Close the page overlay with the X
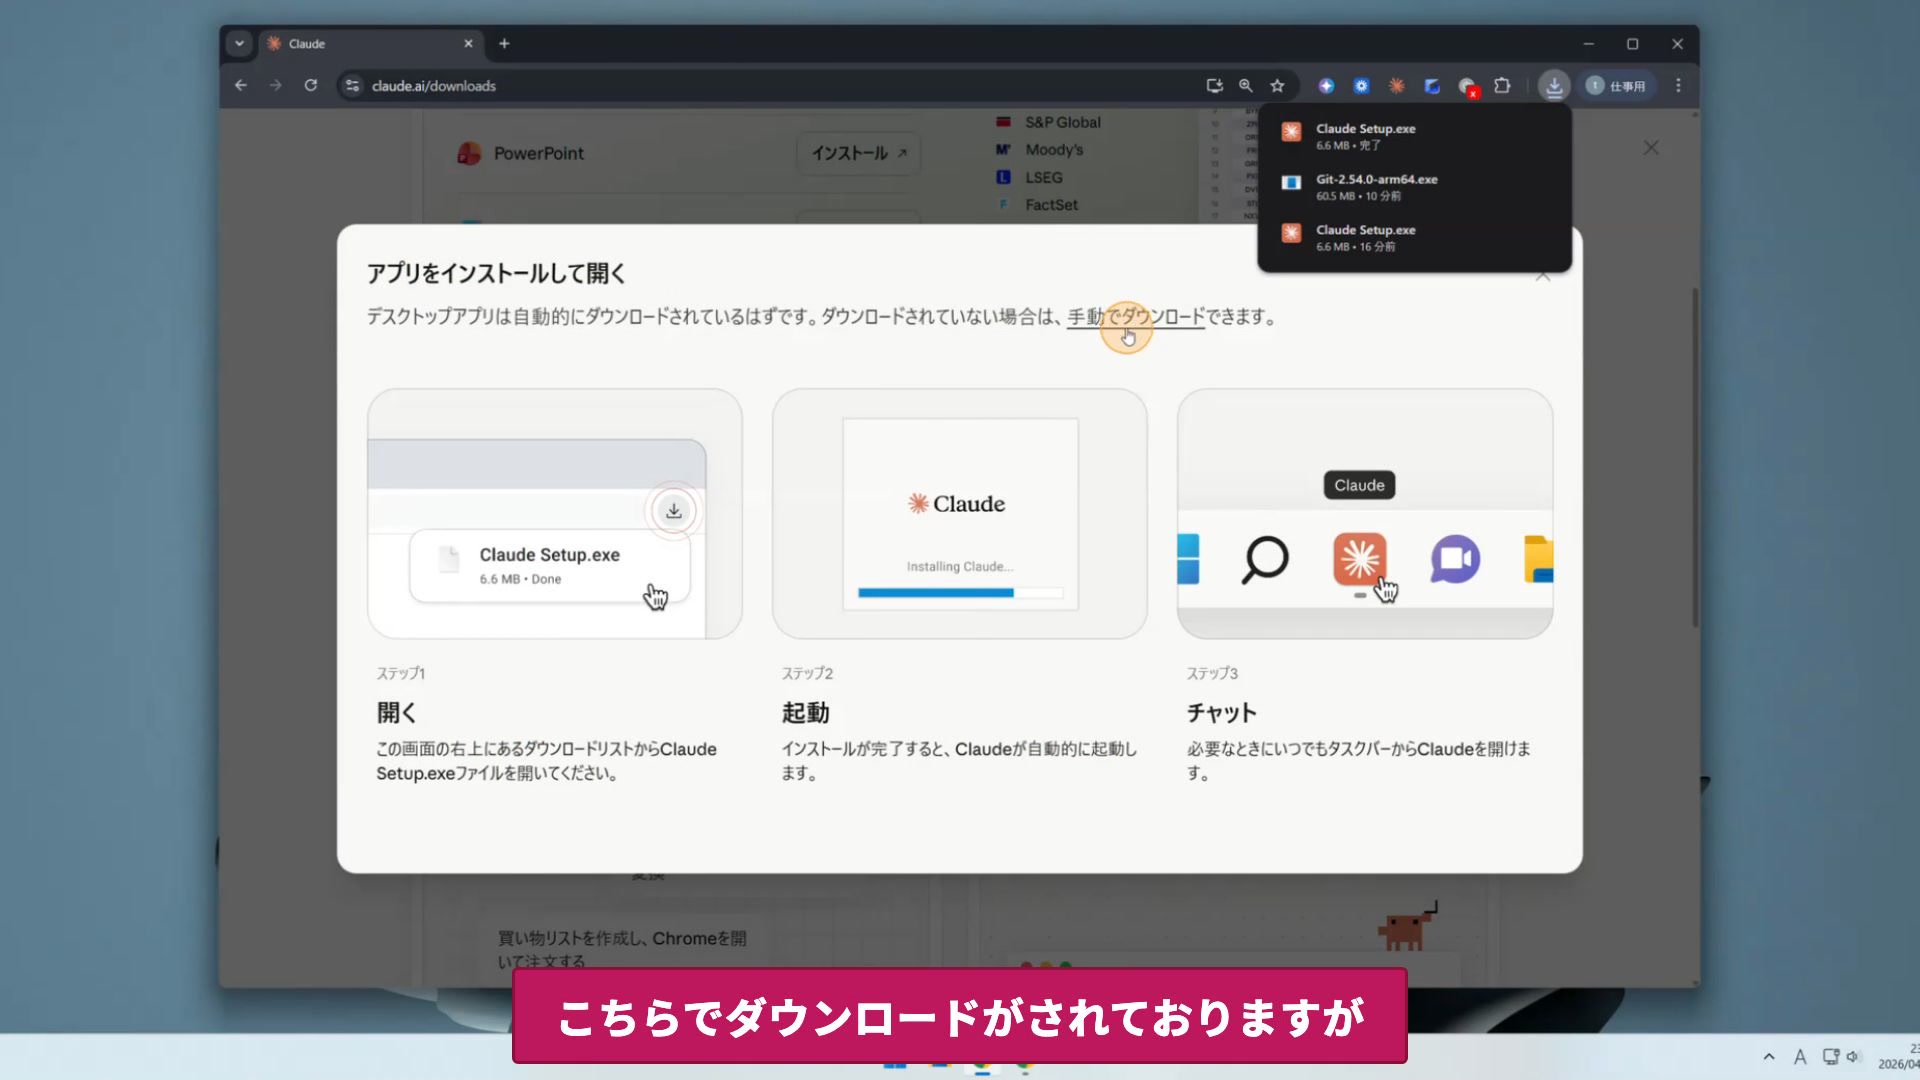1920x1080 pixels. [x=1651, y=148]
